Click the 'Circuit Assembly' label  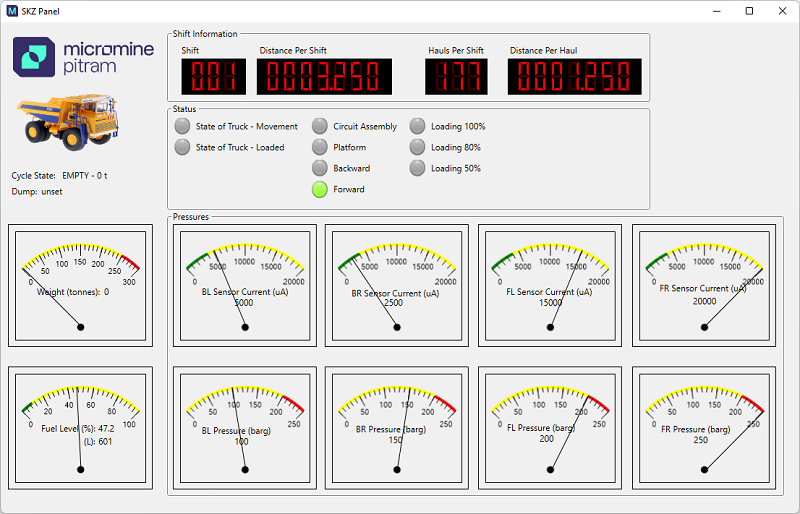(x=365, y=127)
